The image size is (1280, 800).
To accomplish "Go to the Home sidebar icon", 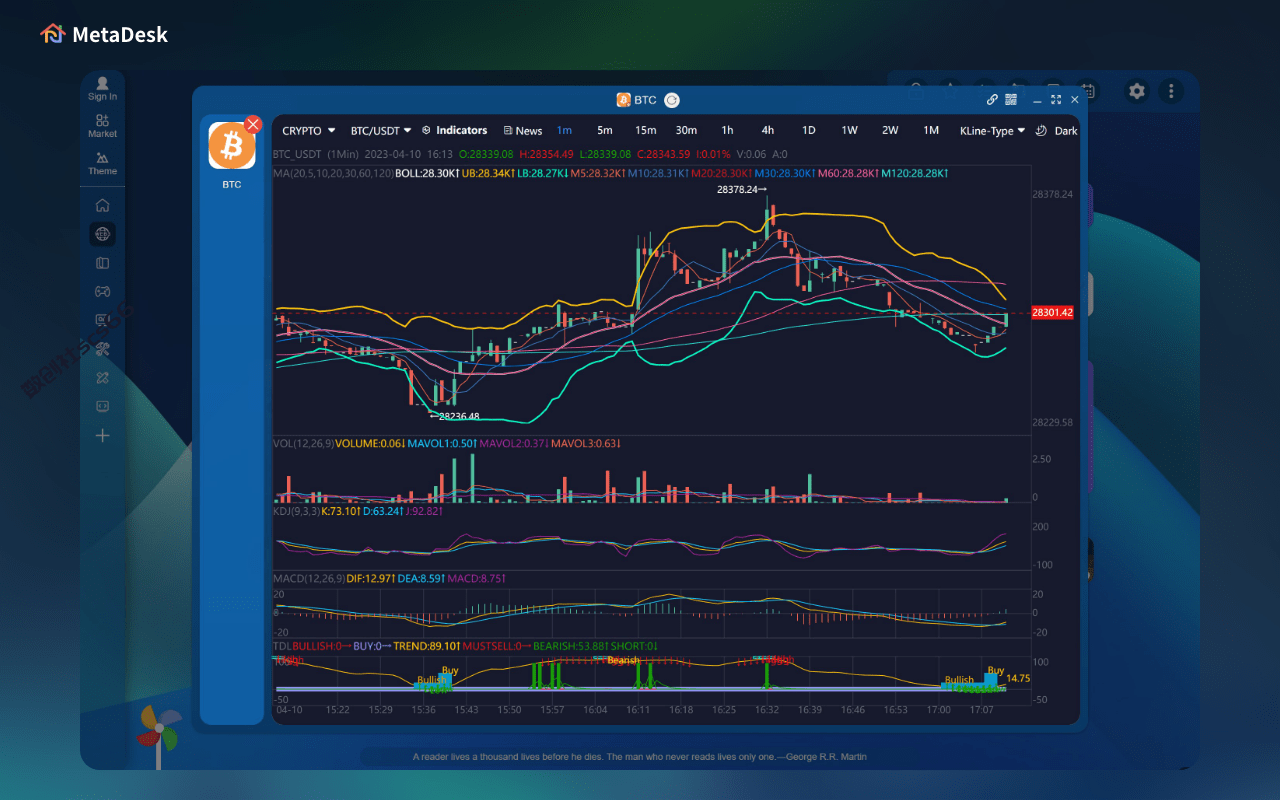I will [x=102, y=205].
